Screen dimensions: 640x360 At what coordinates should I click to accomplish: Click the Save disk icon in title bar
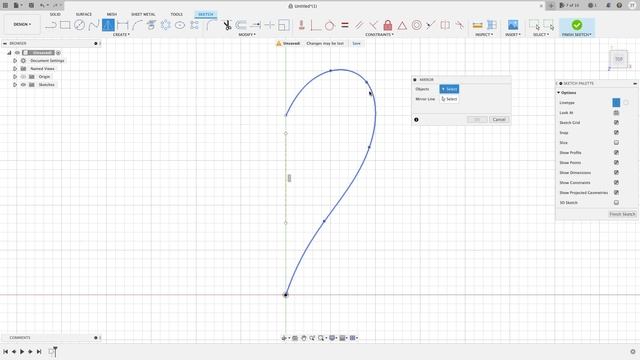click(x=31, y=5)
